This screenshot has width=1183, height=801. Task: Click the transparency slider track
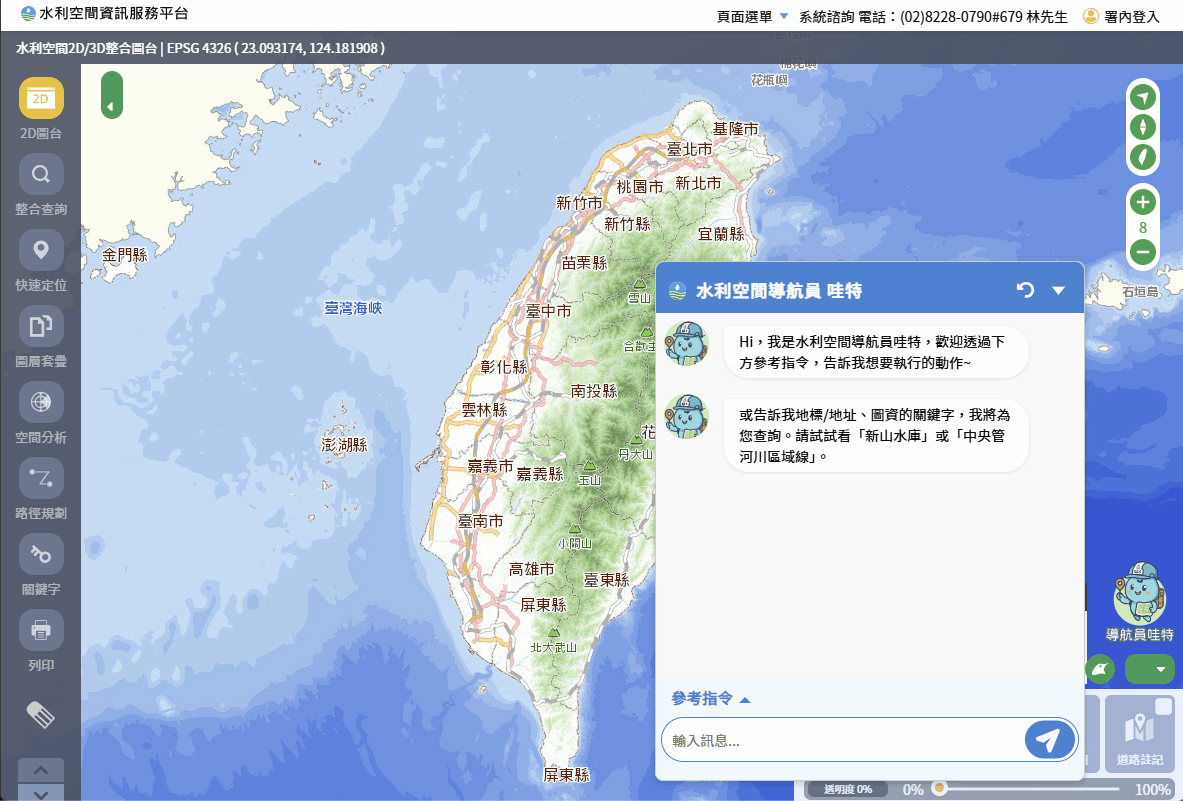click(1030, 789)
